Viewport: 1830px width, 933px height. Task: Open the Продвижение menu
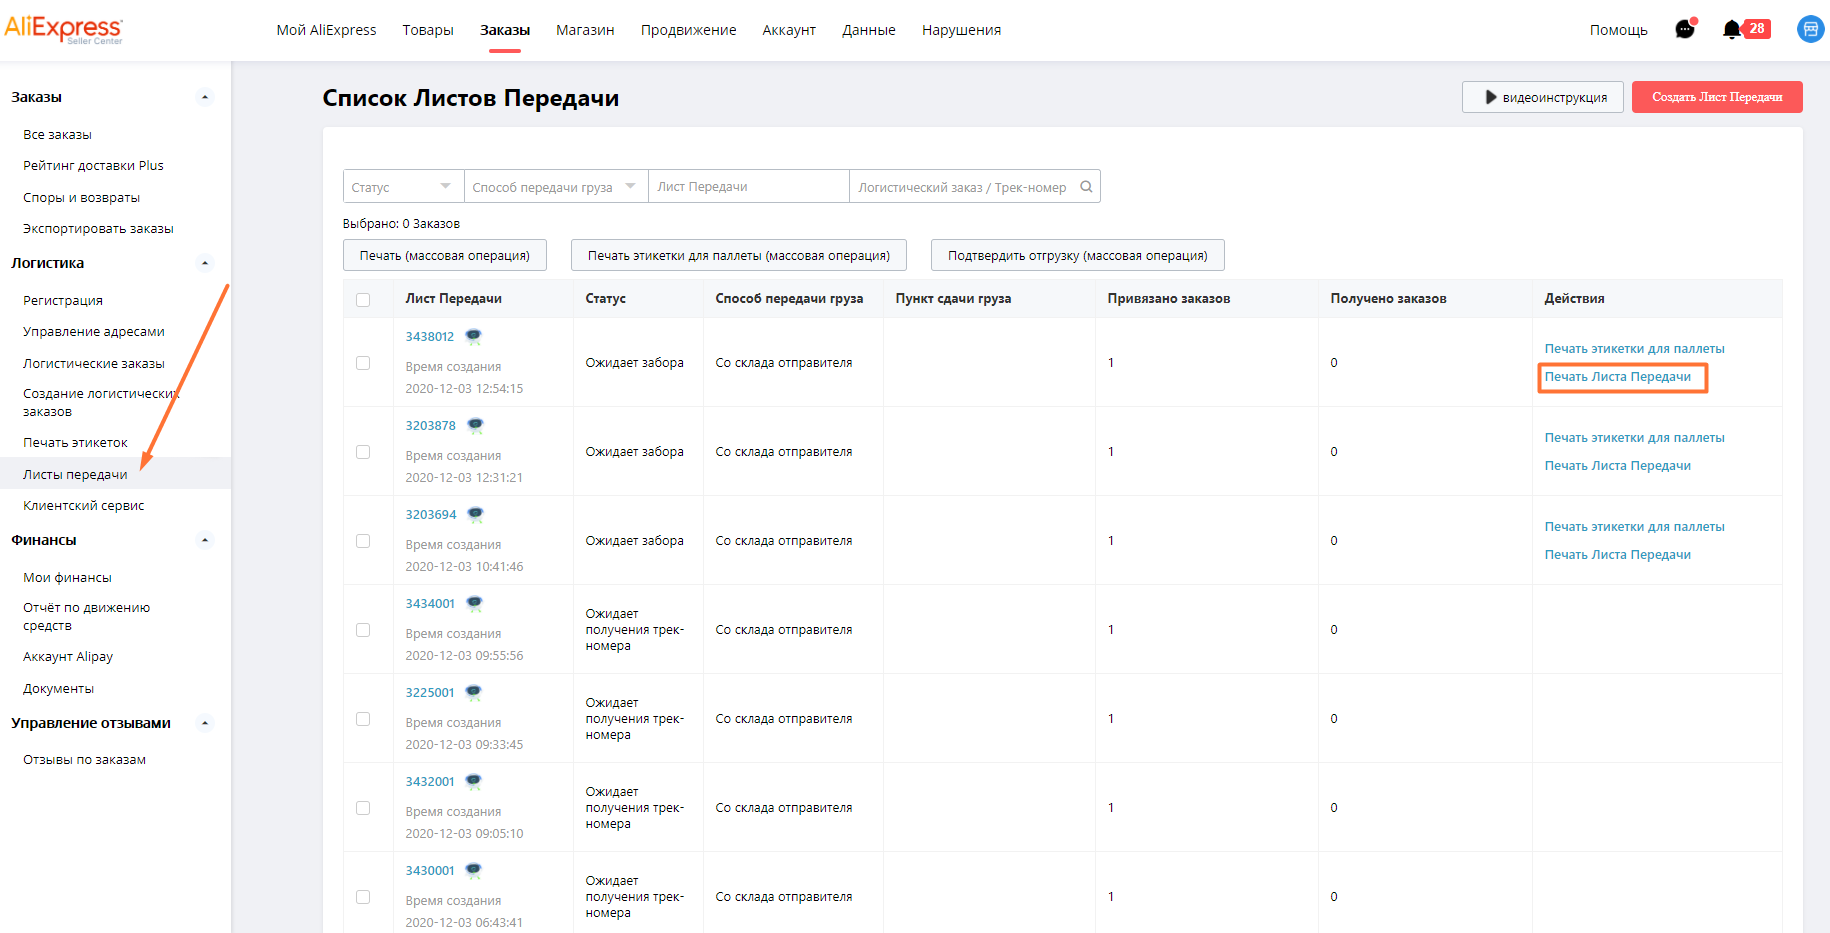pyautogui.click(x=688, y=30)
